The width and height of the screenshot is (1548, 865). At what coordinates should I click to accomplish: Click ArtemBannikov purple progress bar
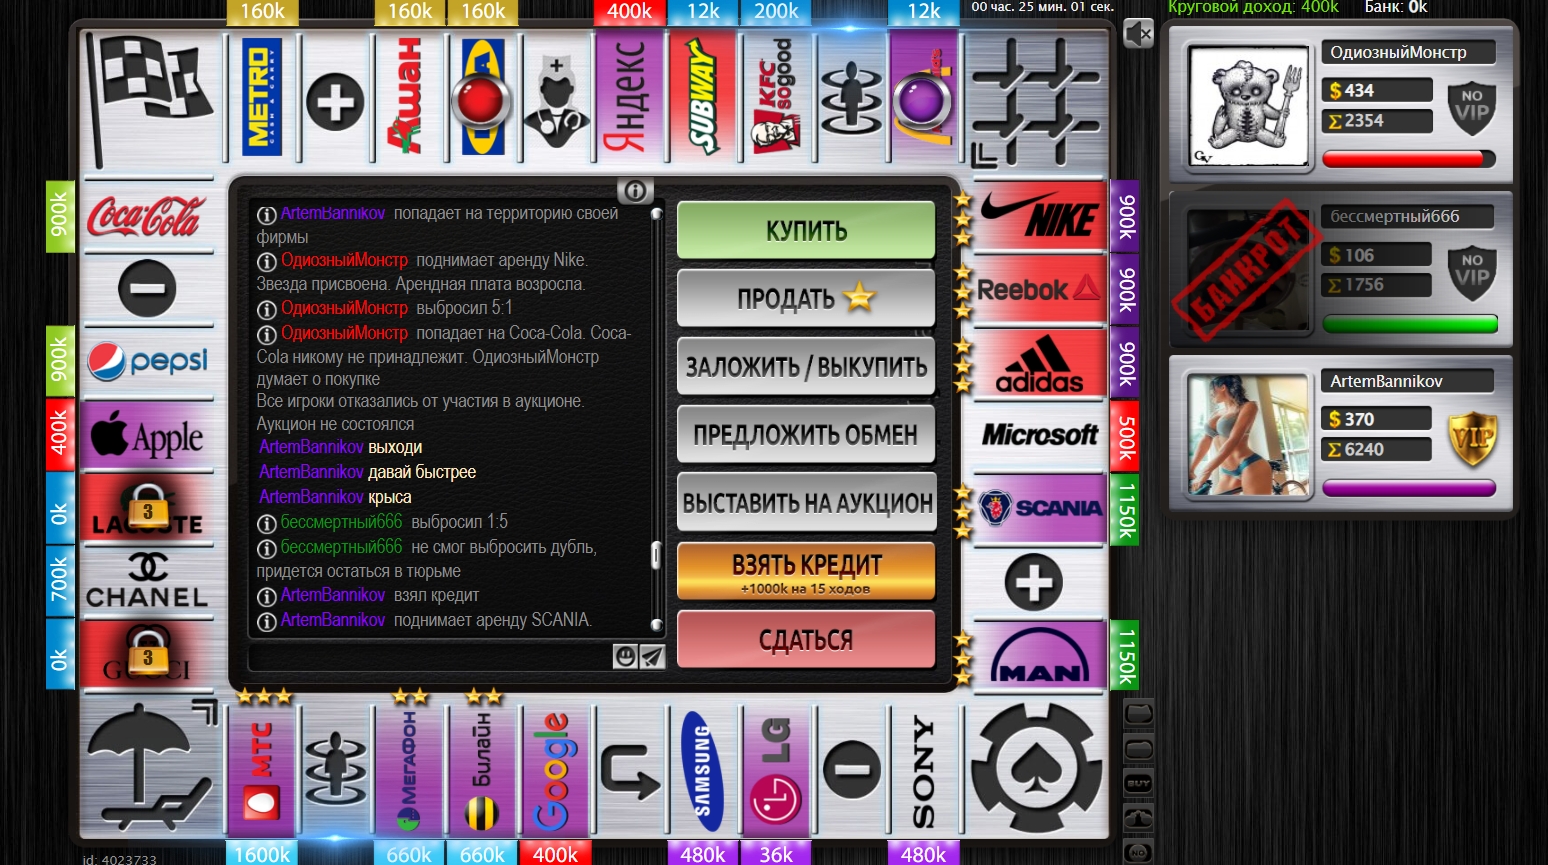tap(1408, 488)
